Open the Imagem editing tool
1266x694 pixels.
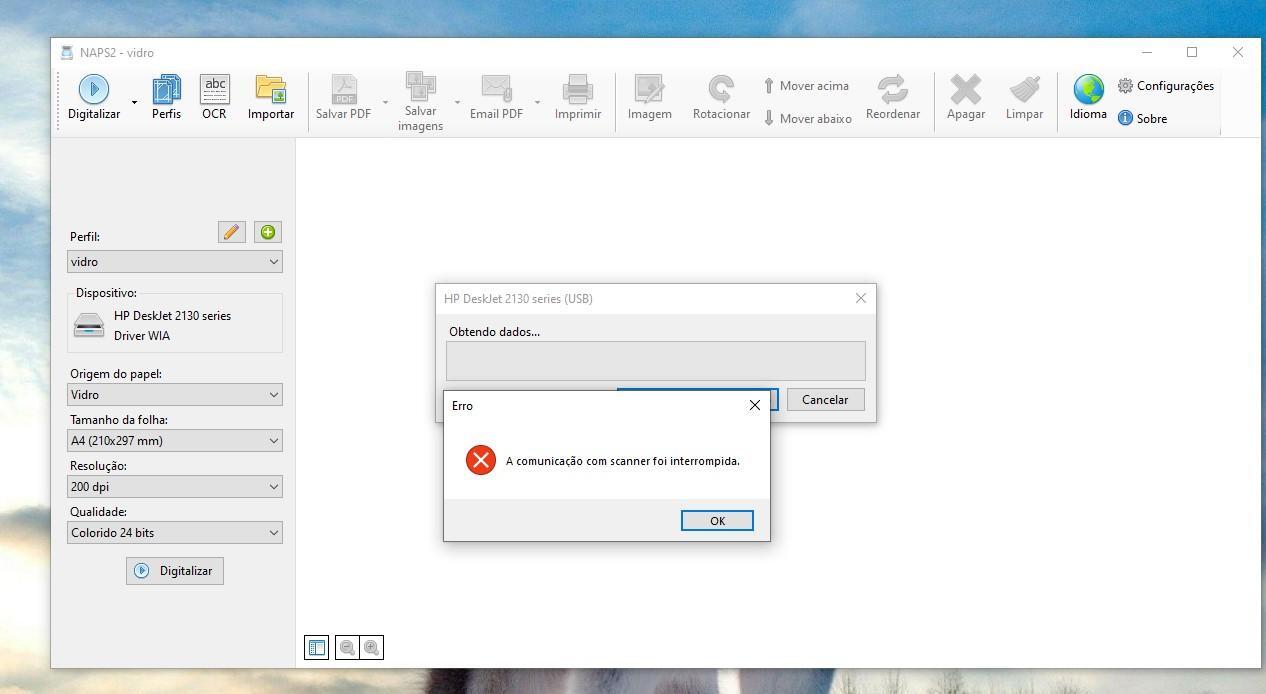649,98
